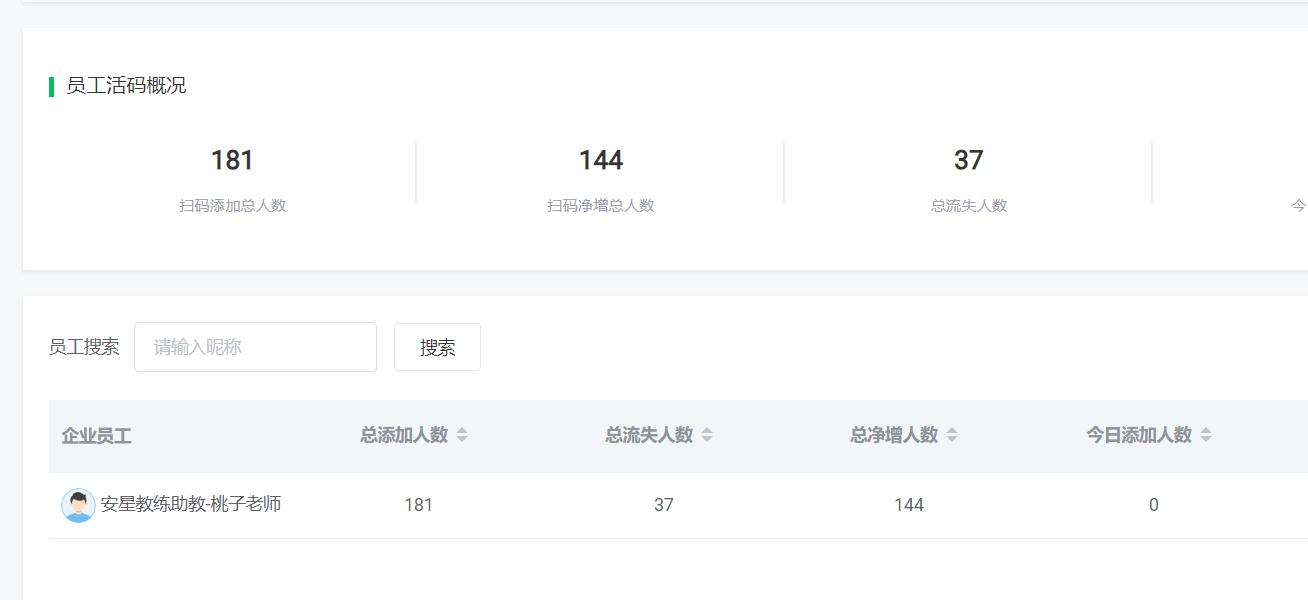Screen dimensions: 1308x600
Task: Sort by 总流失人数 column arrows
Action: pyautogui.click(x=707, y=435)
